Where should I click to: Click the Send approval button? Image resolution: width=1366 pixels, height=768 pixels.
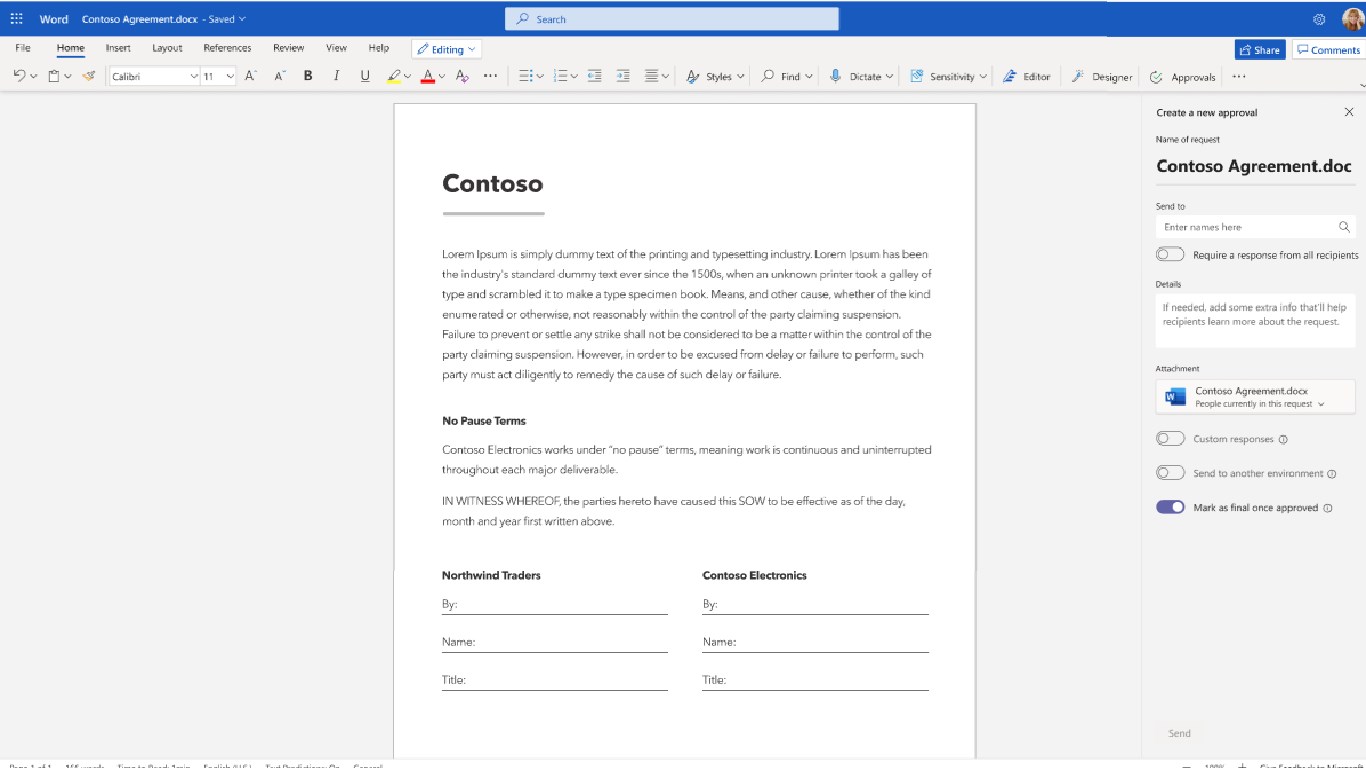pos(1180,733)
